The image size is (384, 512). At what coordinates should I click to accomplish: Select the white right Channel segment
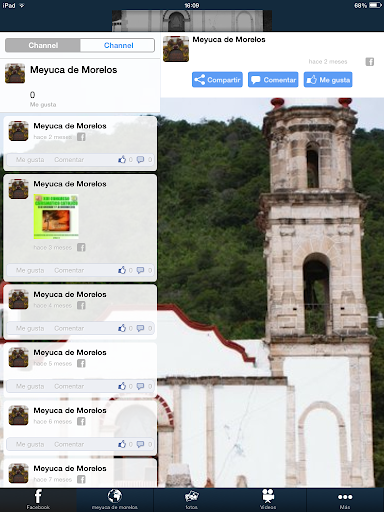coord(118,45)
